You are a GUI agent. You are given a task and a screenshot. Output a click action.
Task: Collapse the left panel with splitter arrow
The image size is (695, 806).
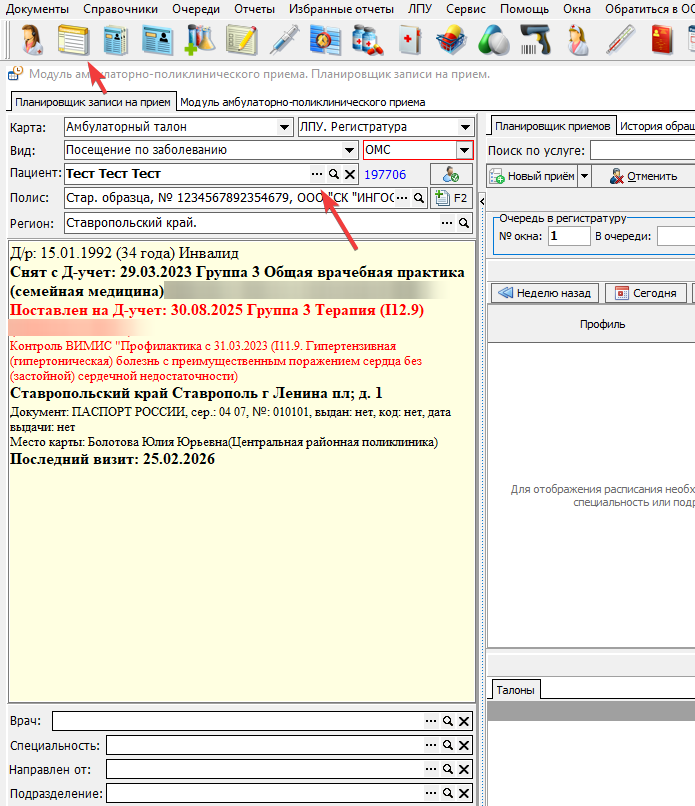click(482, 201)
